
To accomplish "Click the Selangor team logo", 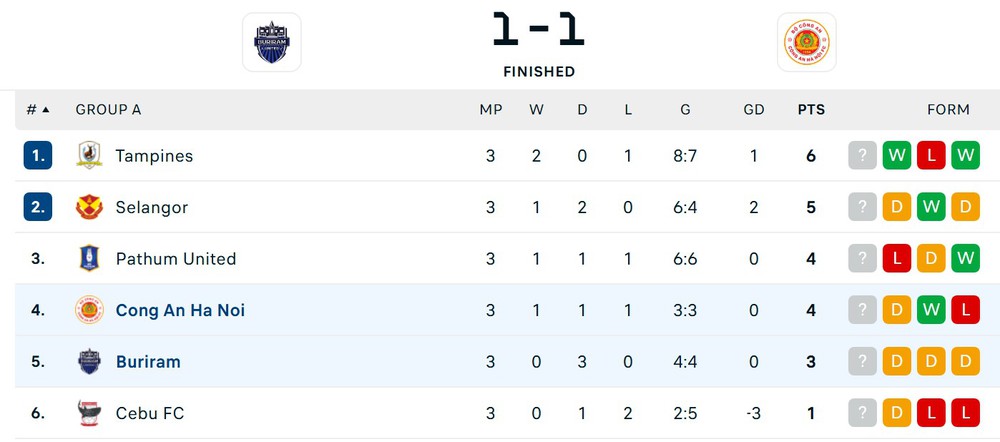I will [89, 207].
